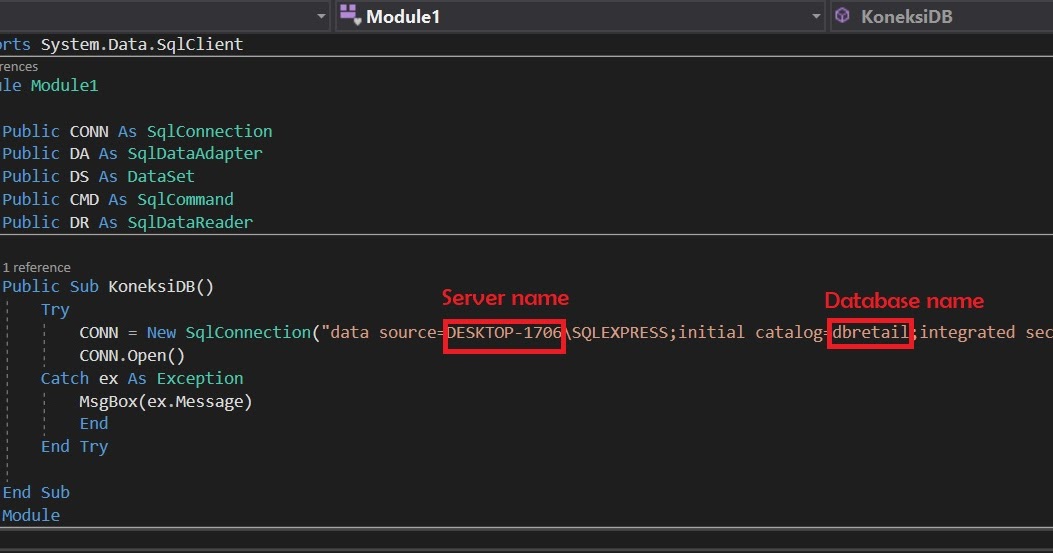Click 'System.Data.SqlClient' in imports line
This screenshot has width=1053, height=553.
tap(142, 44)
